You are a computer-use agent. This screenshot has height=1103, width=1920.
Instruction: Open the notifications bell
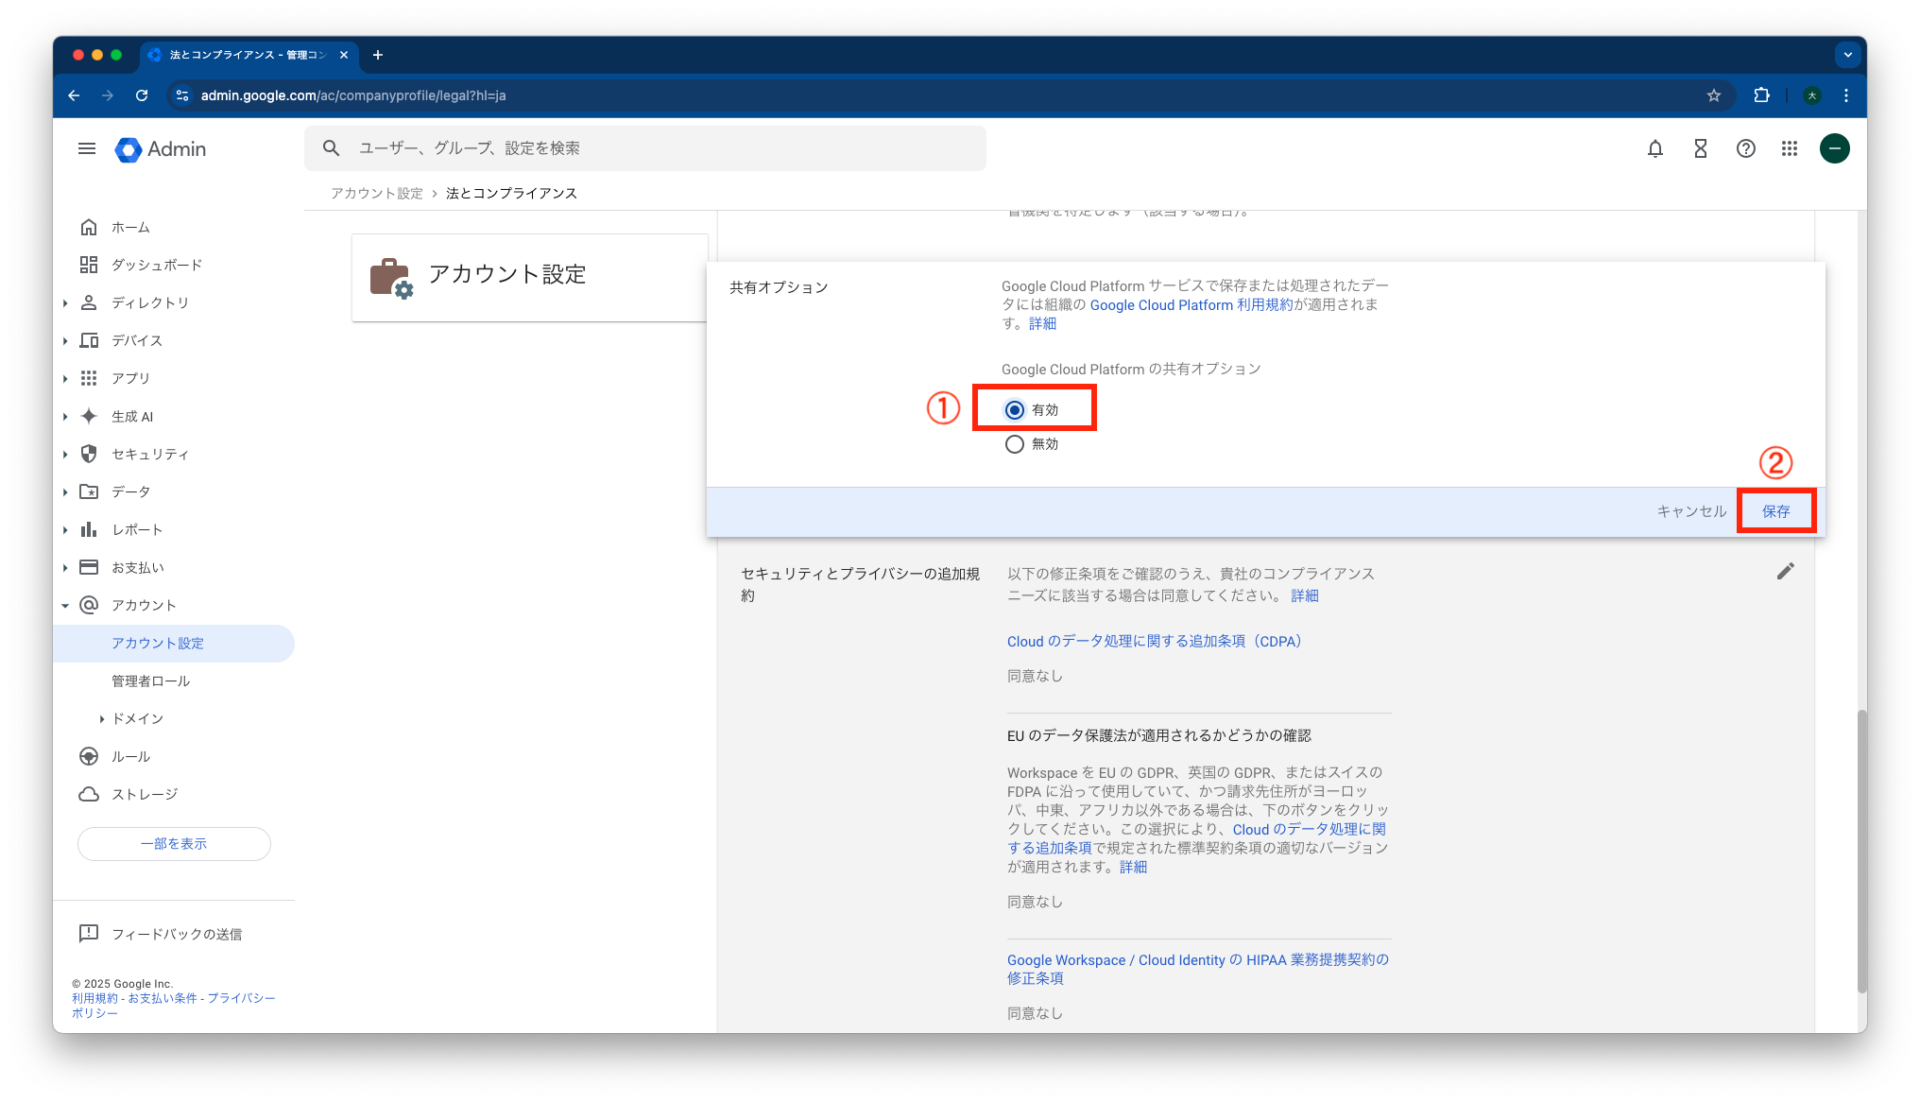[1655, 149]
